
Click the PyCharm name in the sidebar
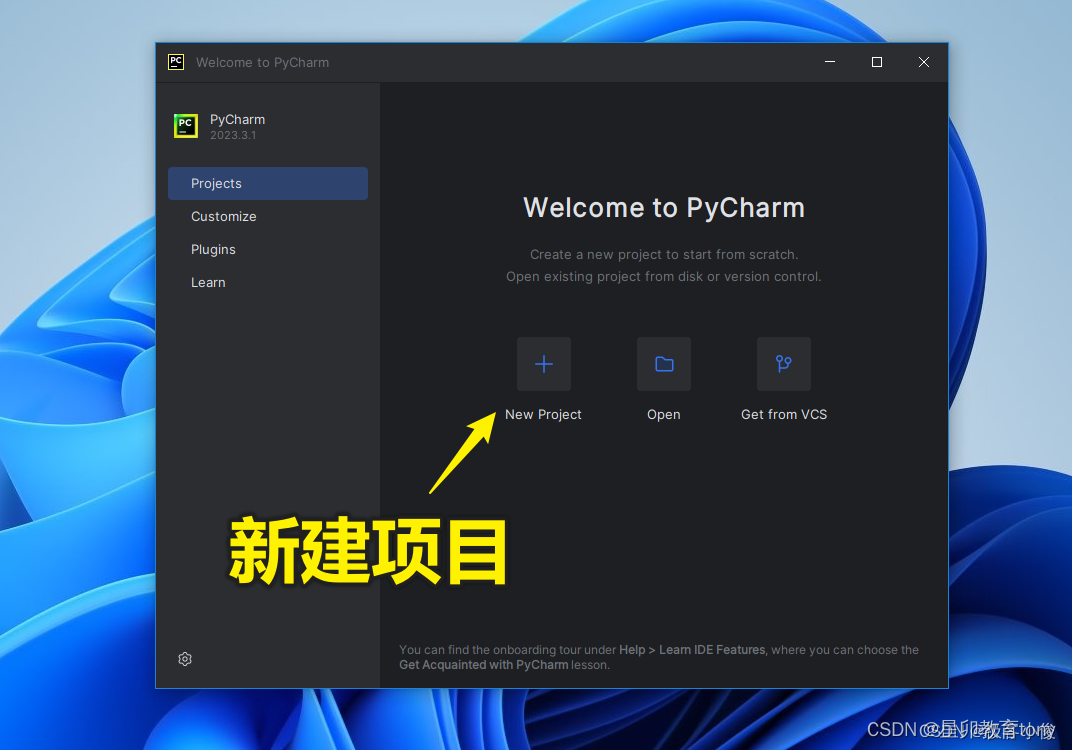pyautogui.click(x=237, y=119)
